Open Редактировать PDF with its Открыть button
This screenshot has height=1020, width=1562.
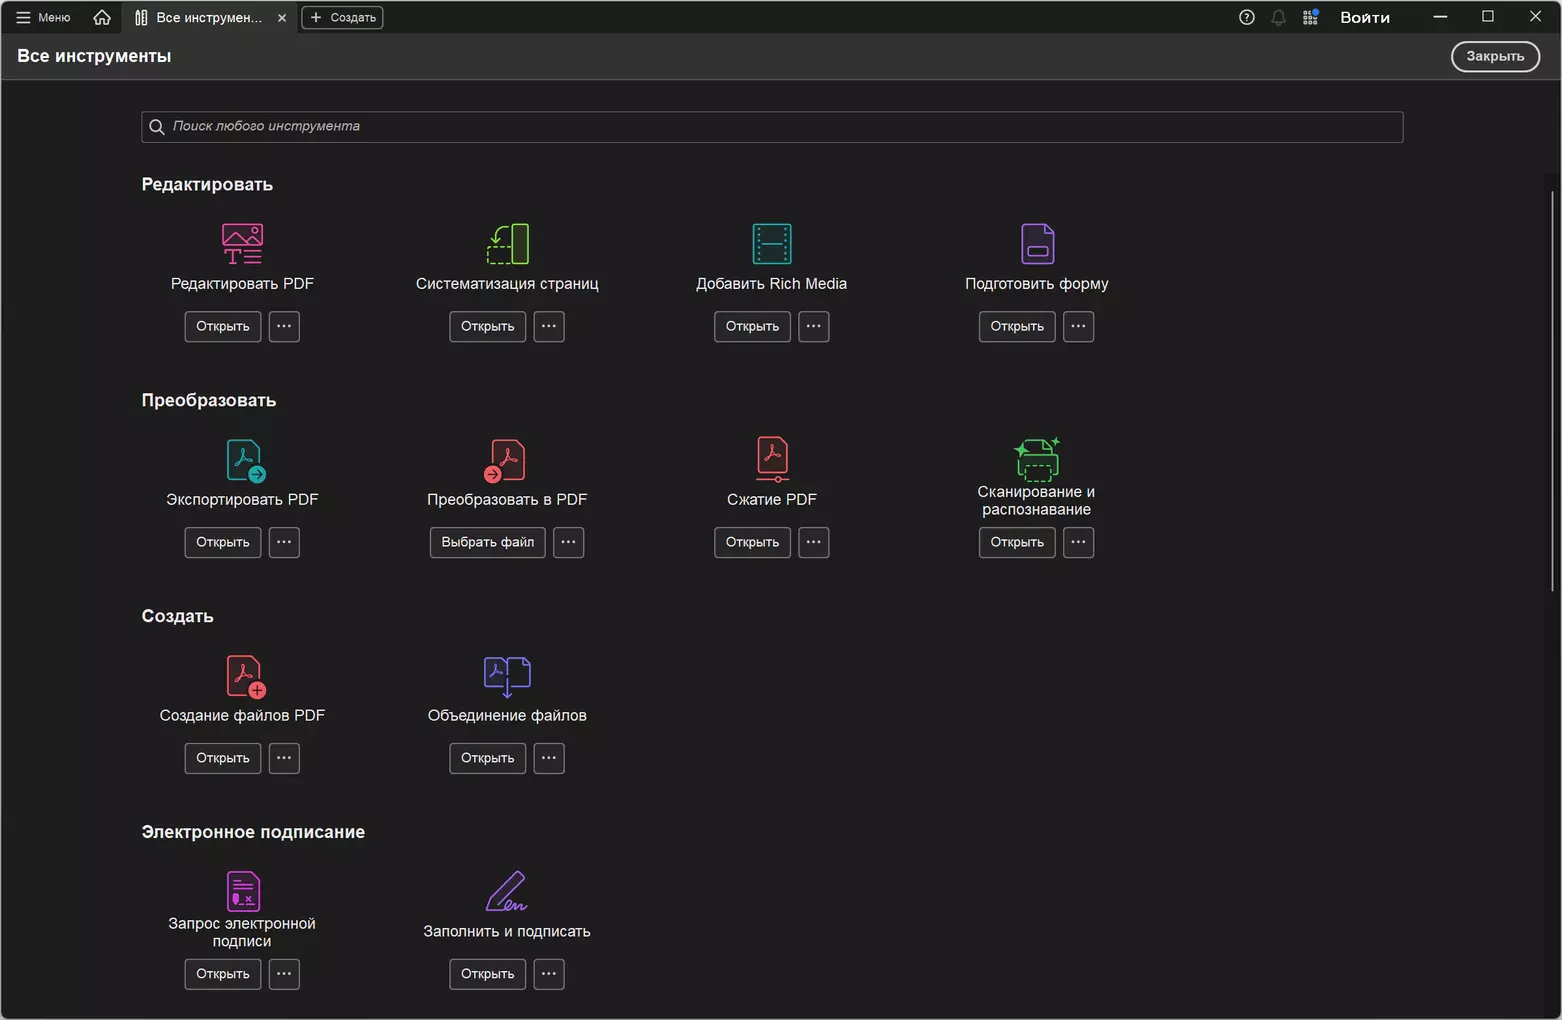click(223, 326)
